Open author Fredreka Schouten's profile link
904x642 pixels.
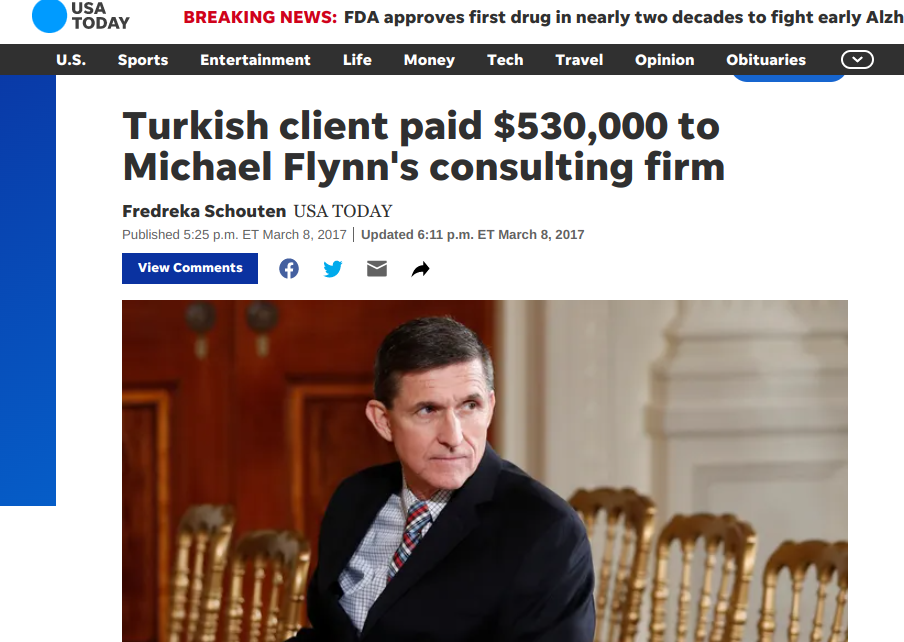[x=204, y=211]
